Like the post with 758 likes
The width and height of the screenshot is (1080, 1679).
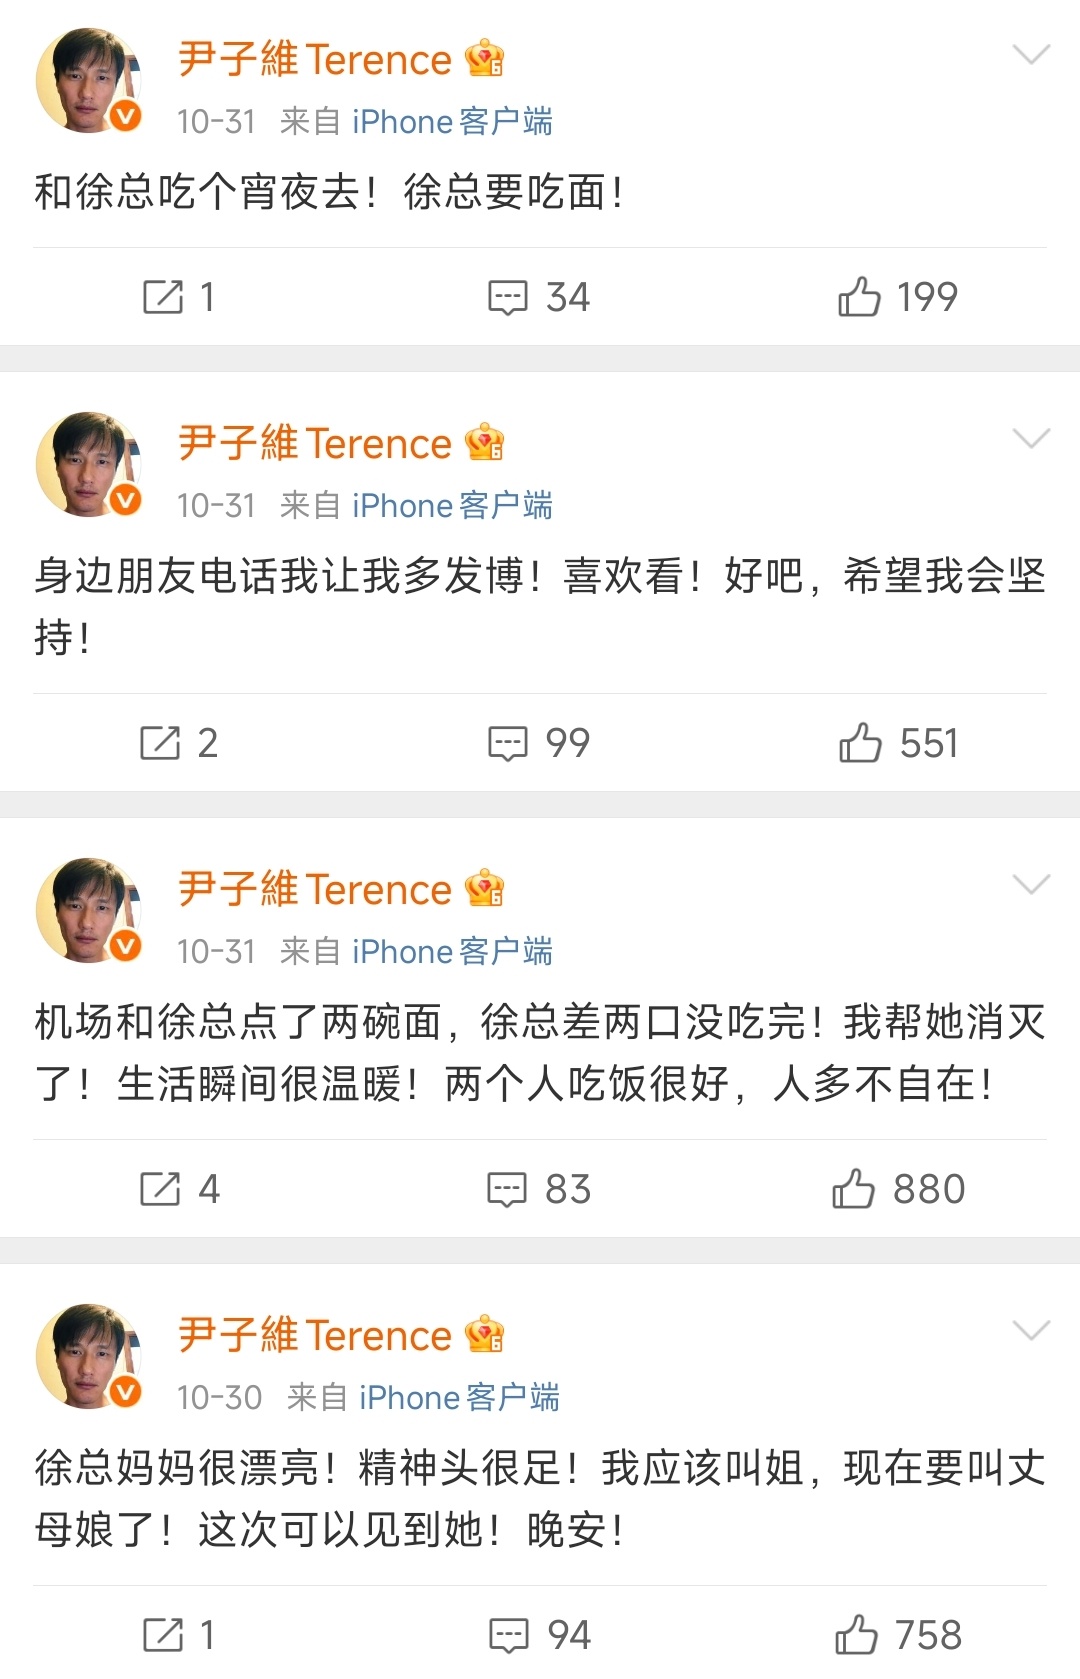(856, 1635)
